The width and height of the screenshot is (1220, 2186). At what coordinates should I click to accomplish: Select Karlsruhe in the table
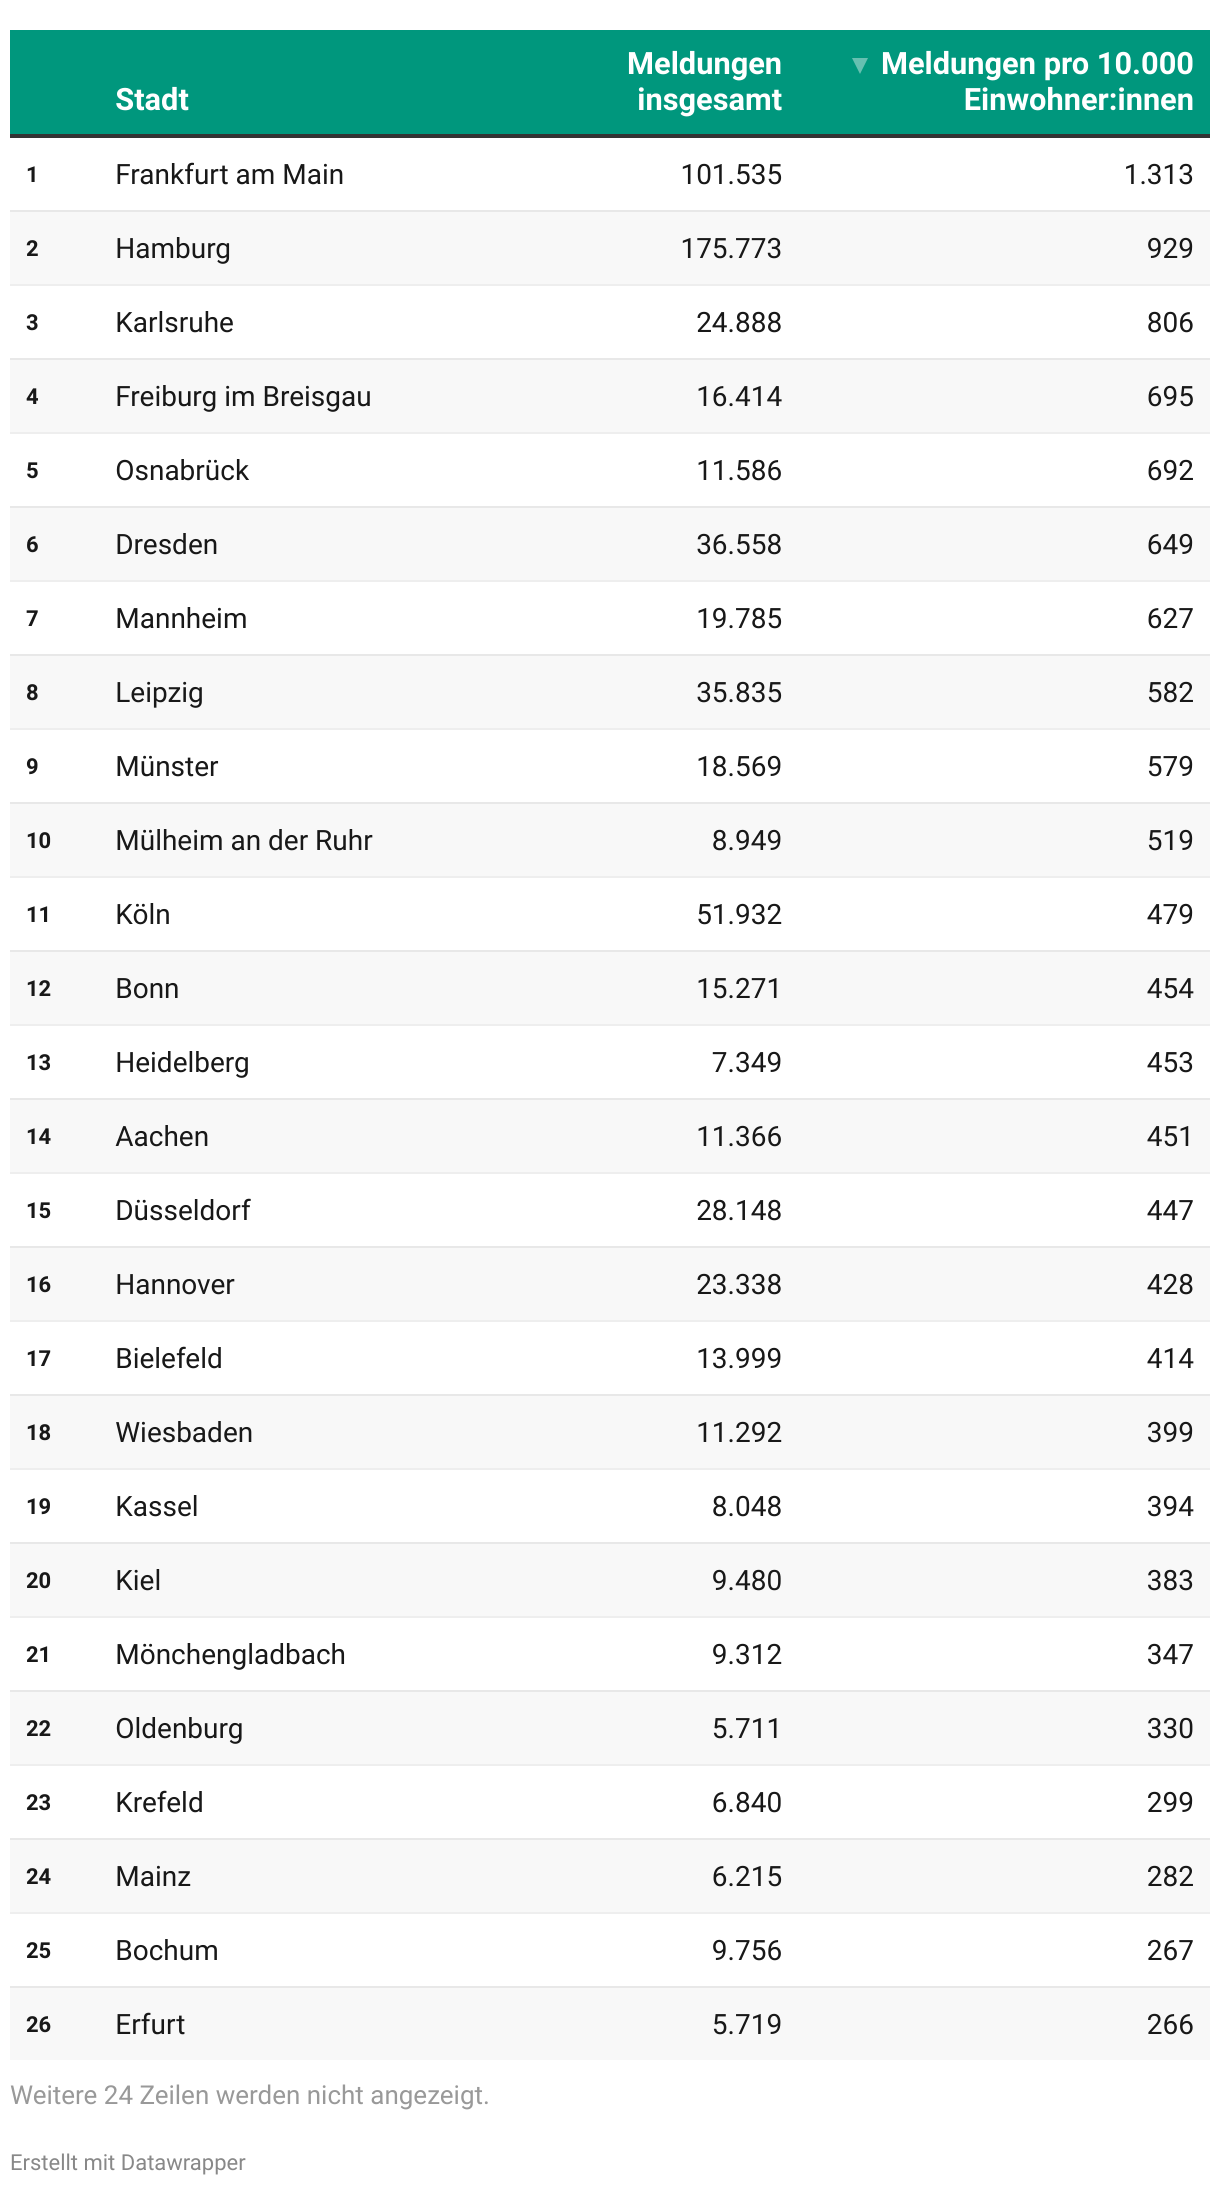(174, 323)
